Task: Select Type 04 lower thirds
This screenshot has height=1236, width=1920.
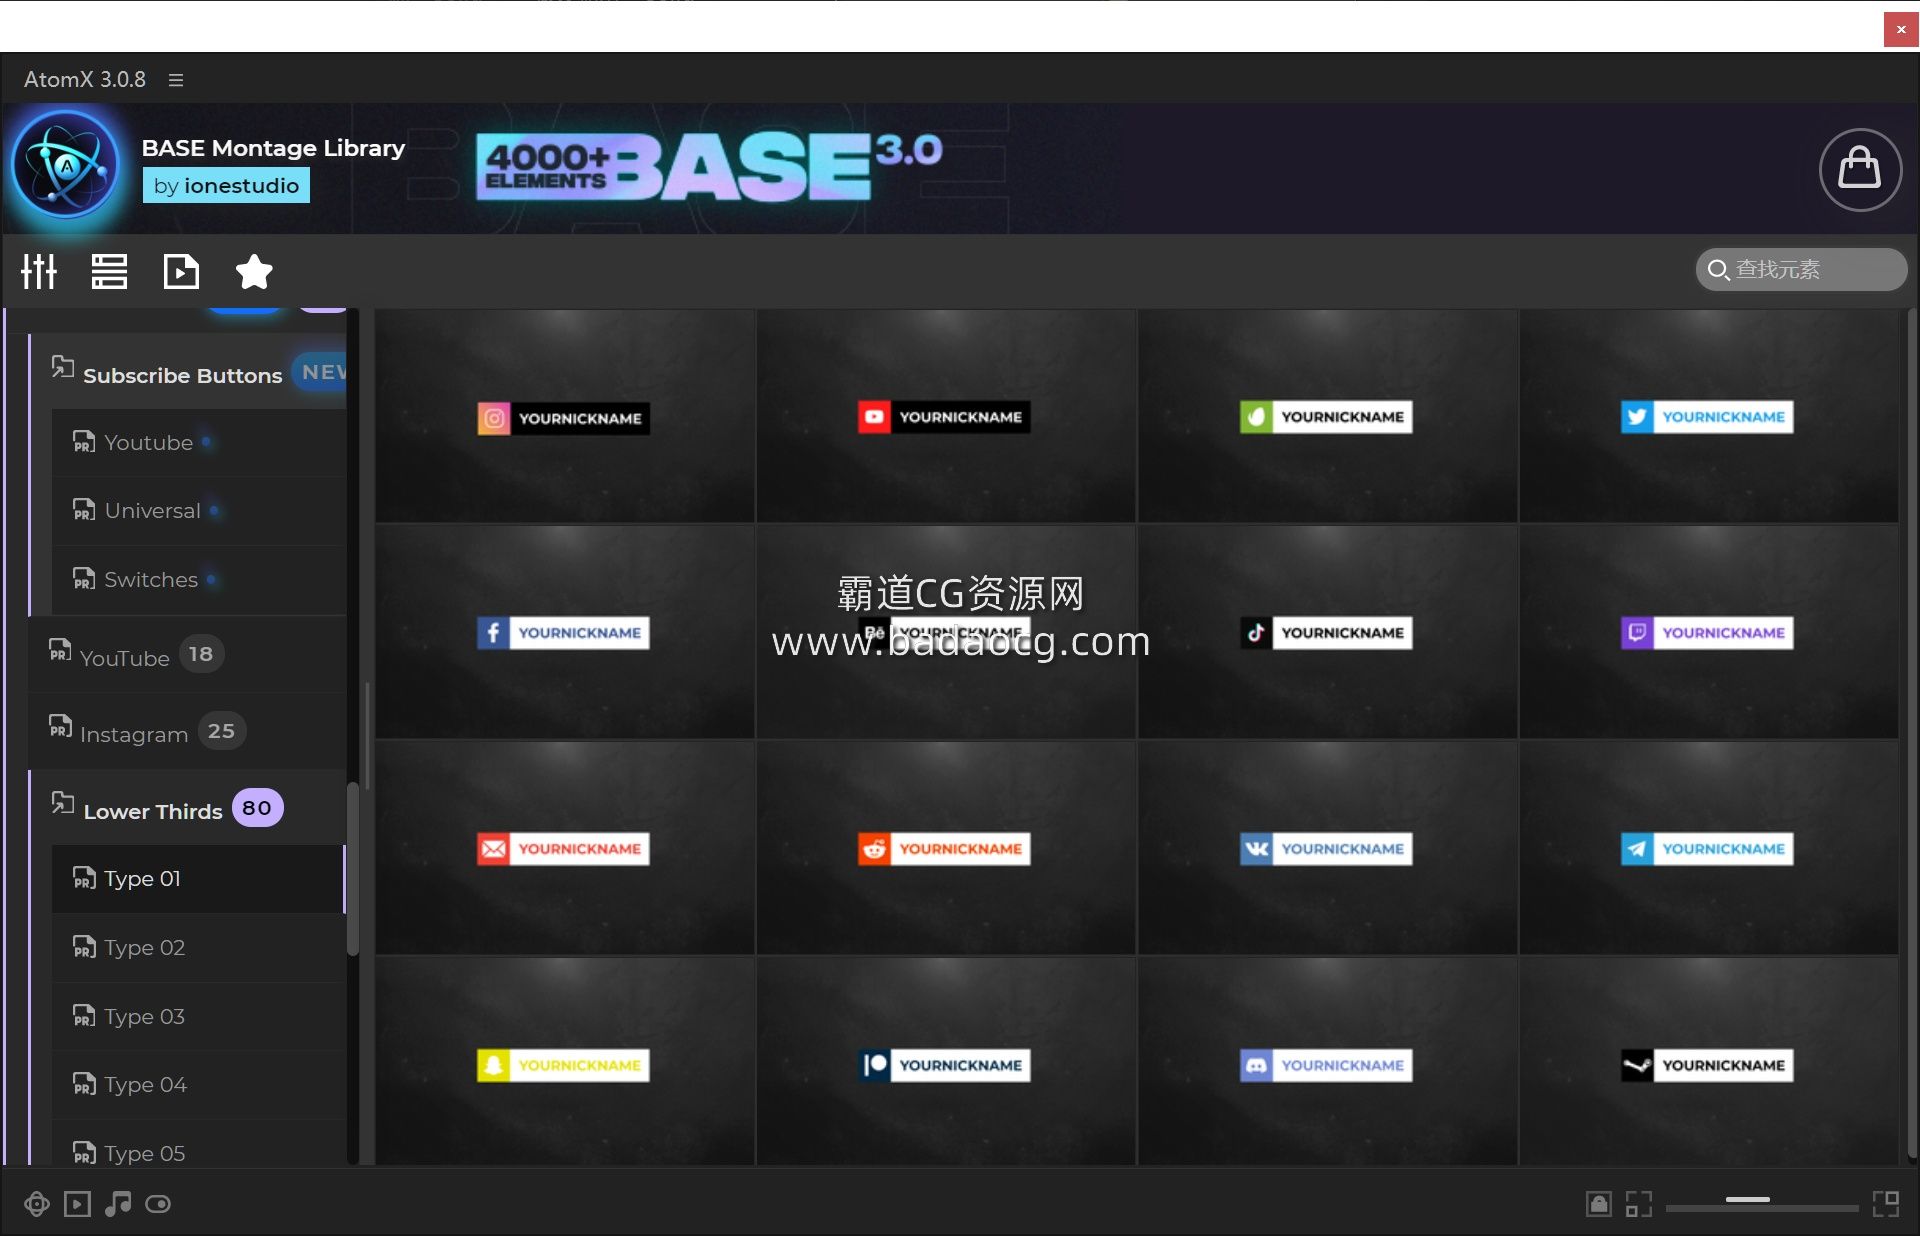Action: point(199,1085)
